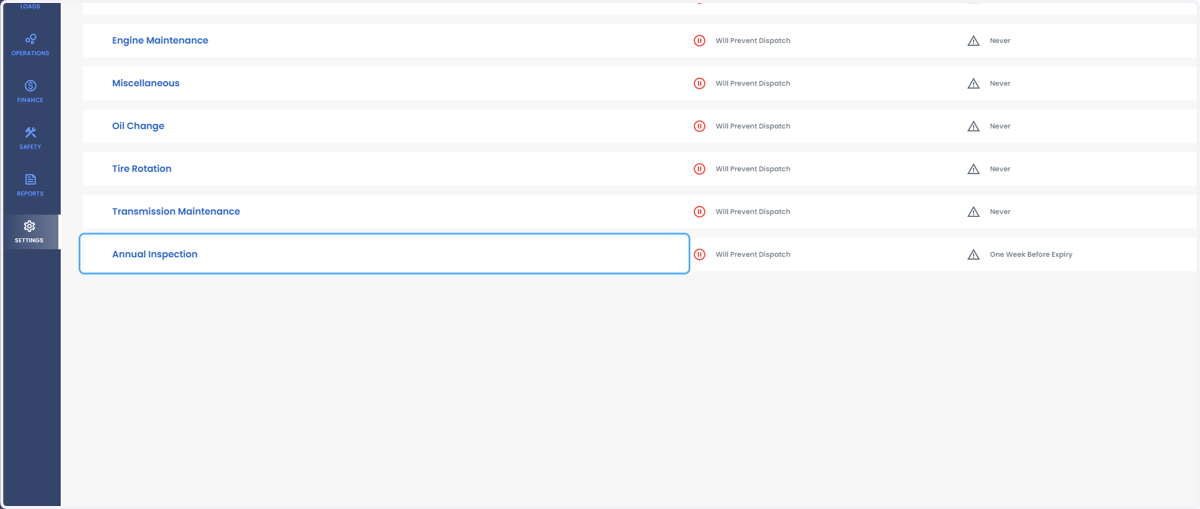Click the warning triangle for Engine Maintenance

pos(973,41)
